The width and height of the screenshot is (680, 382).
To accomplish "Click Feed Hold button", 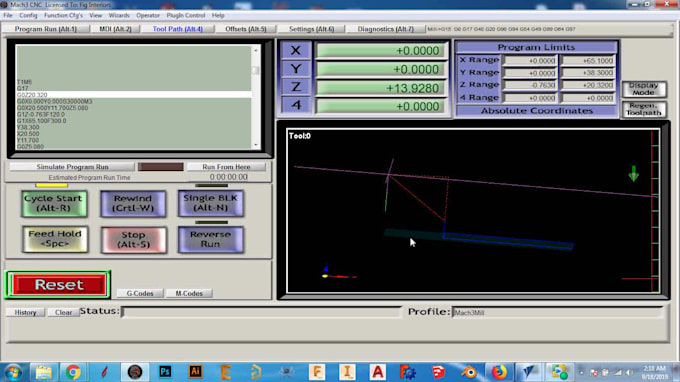I will point(55,239).
